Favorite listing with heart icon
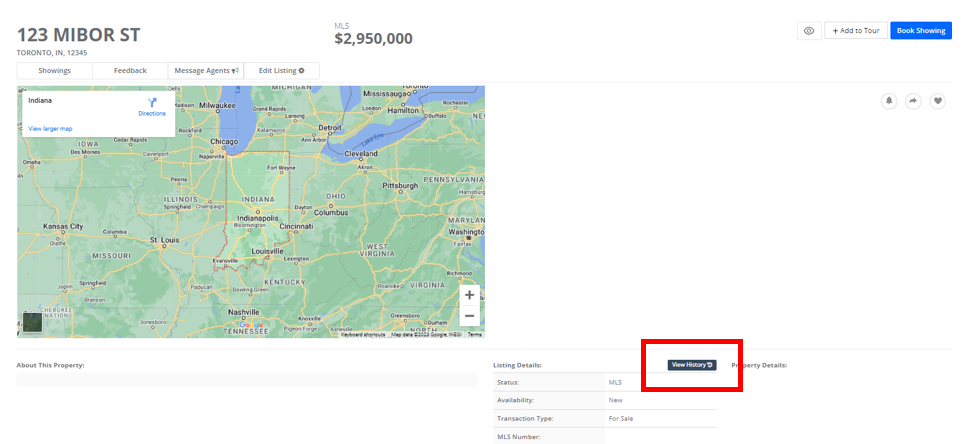Image resolution: width=975 pixels, height=444 pixels. click(938, 101)
